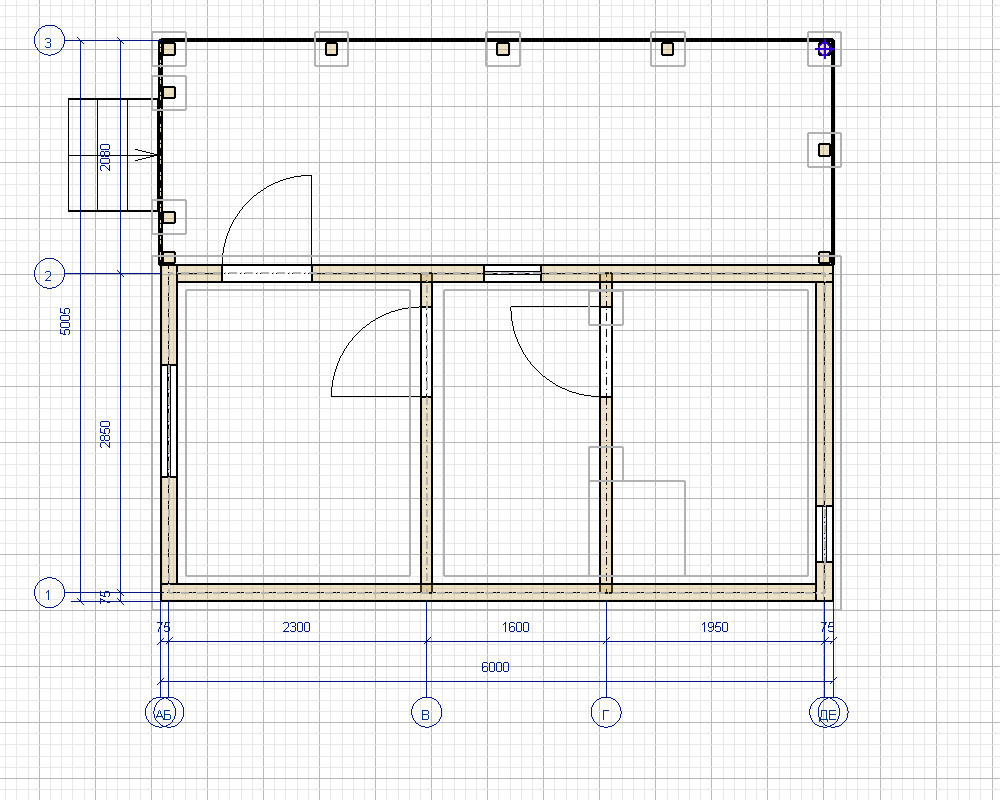1000x800 pixels.
Task: Click the 2300 dimension label
Action: (296, 627)
